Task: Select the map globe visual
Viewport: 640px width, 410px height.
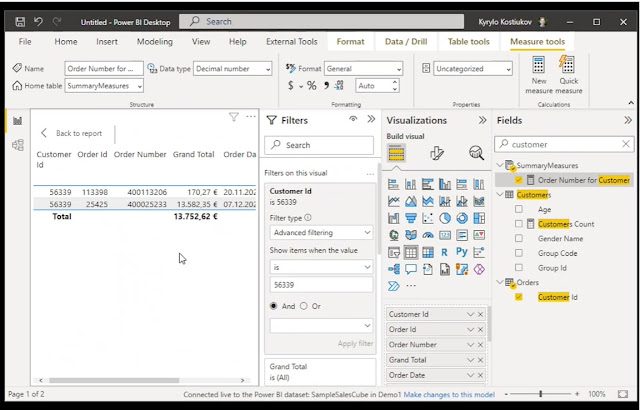Action: click(394, 235)
